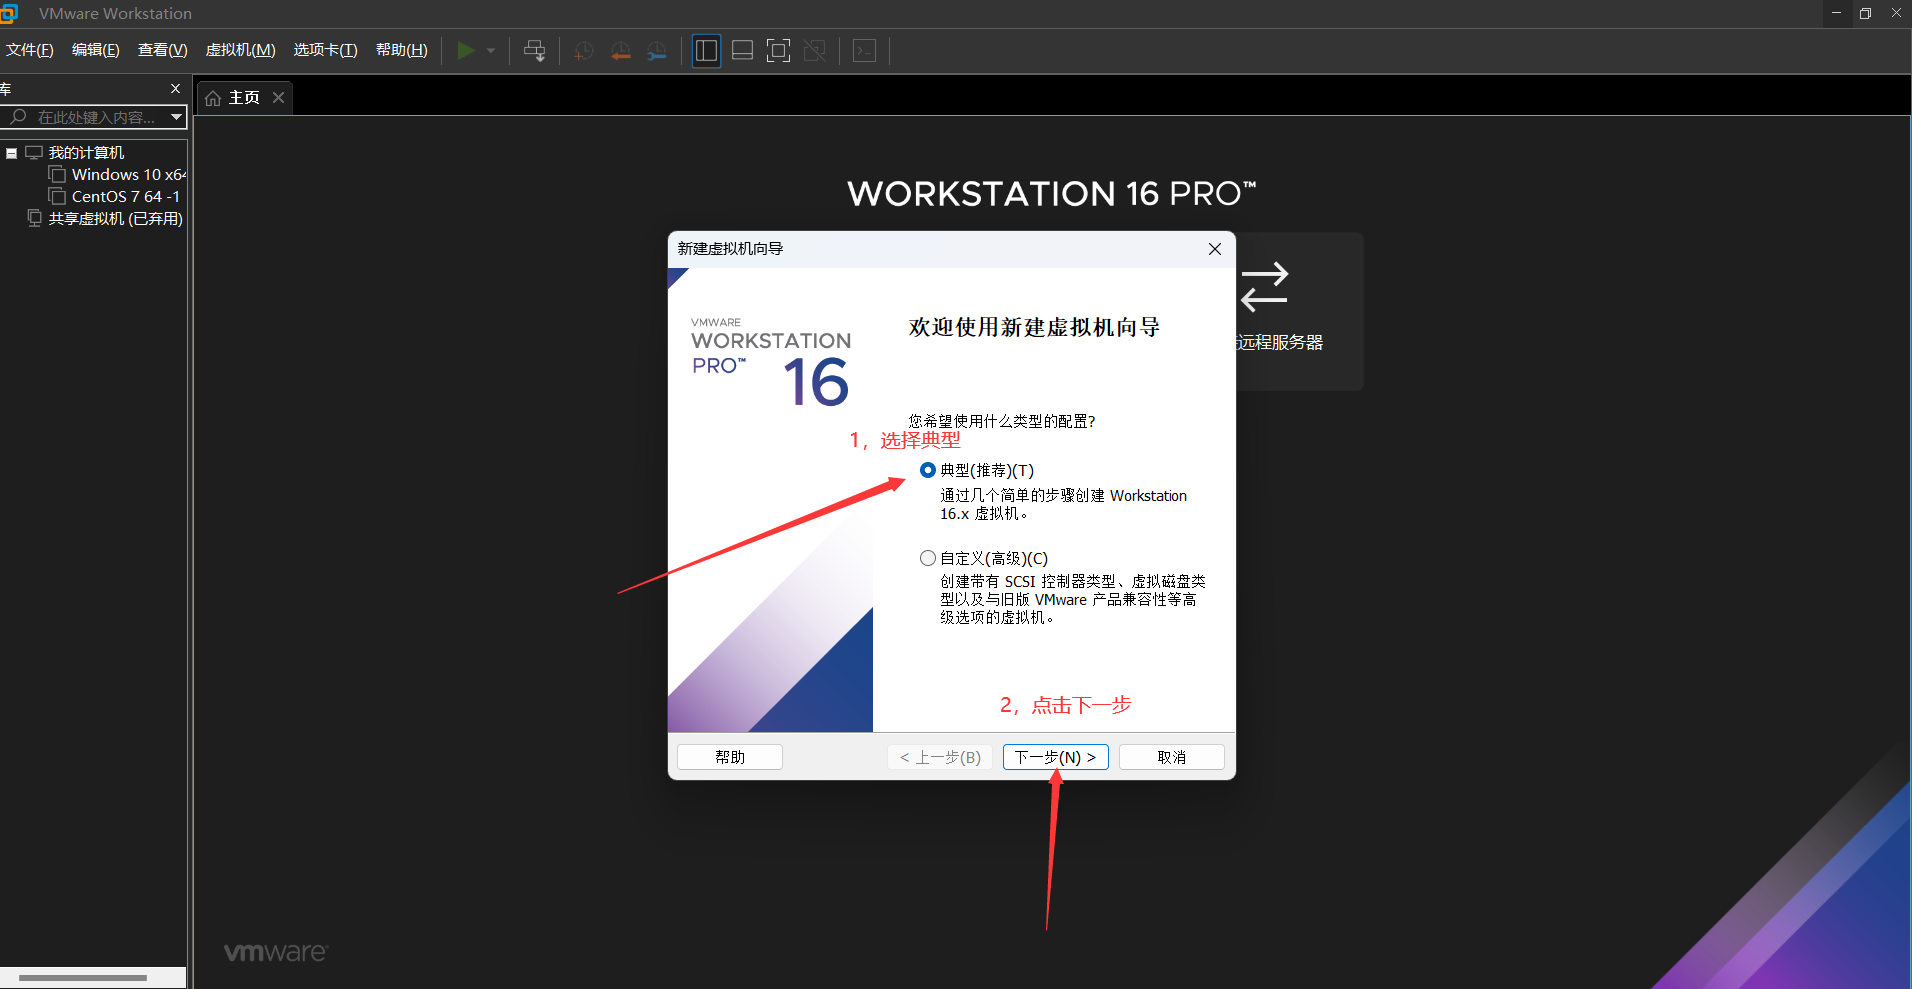Click the shared VMs icon in library
Viewport: 1912px width, 989px height.
click(x=35, y=218)
